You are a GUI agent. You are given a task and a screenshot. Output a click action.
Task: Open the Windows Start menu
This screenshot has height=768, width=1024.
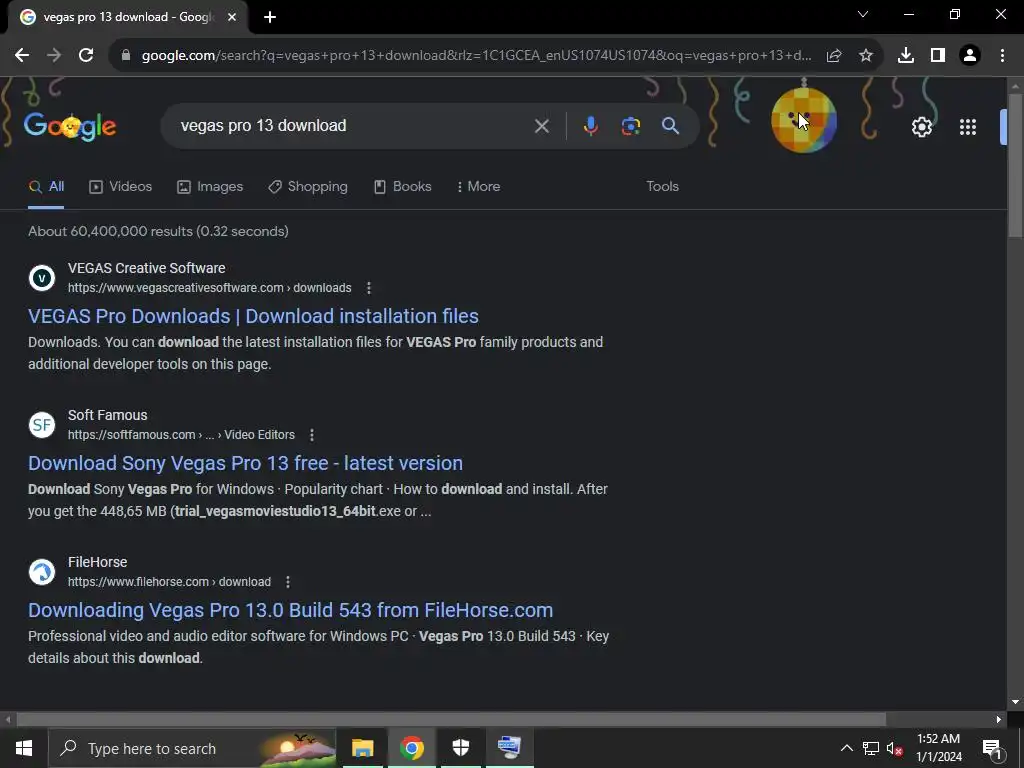24,748
